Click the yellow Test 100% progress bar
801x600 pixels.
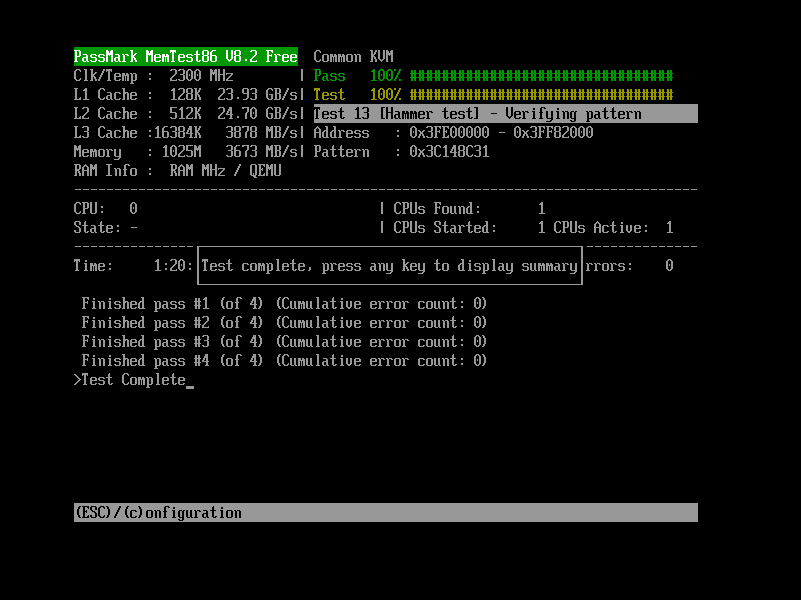(x=493, y=94)
